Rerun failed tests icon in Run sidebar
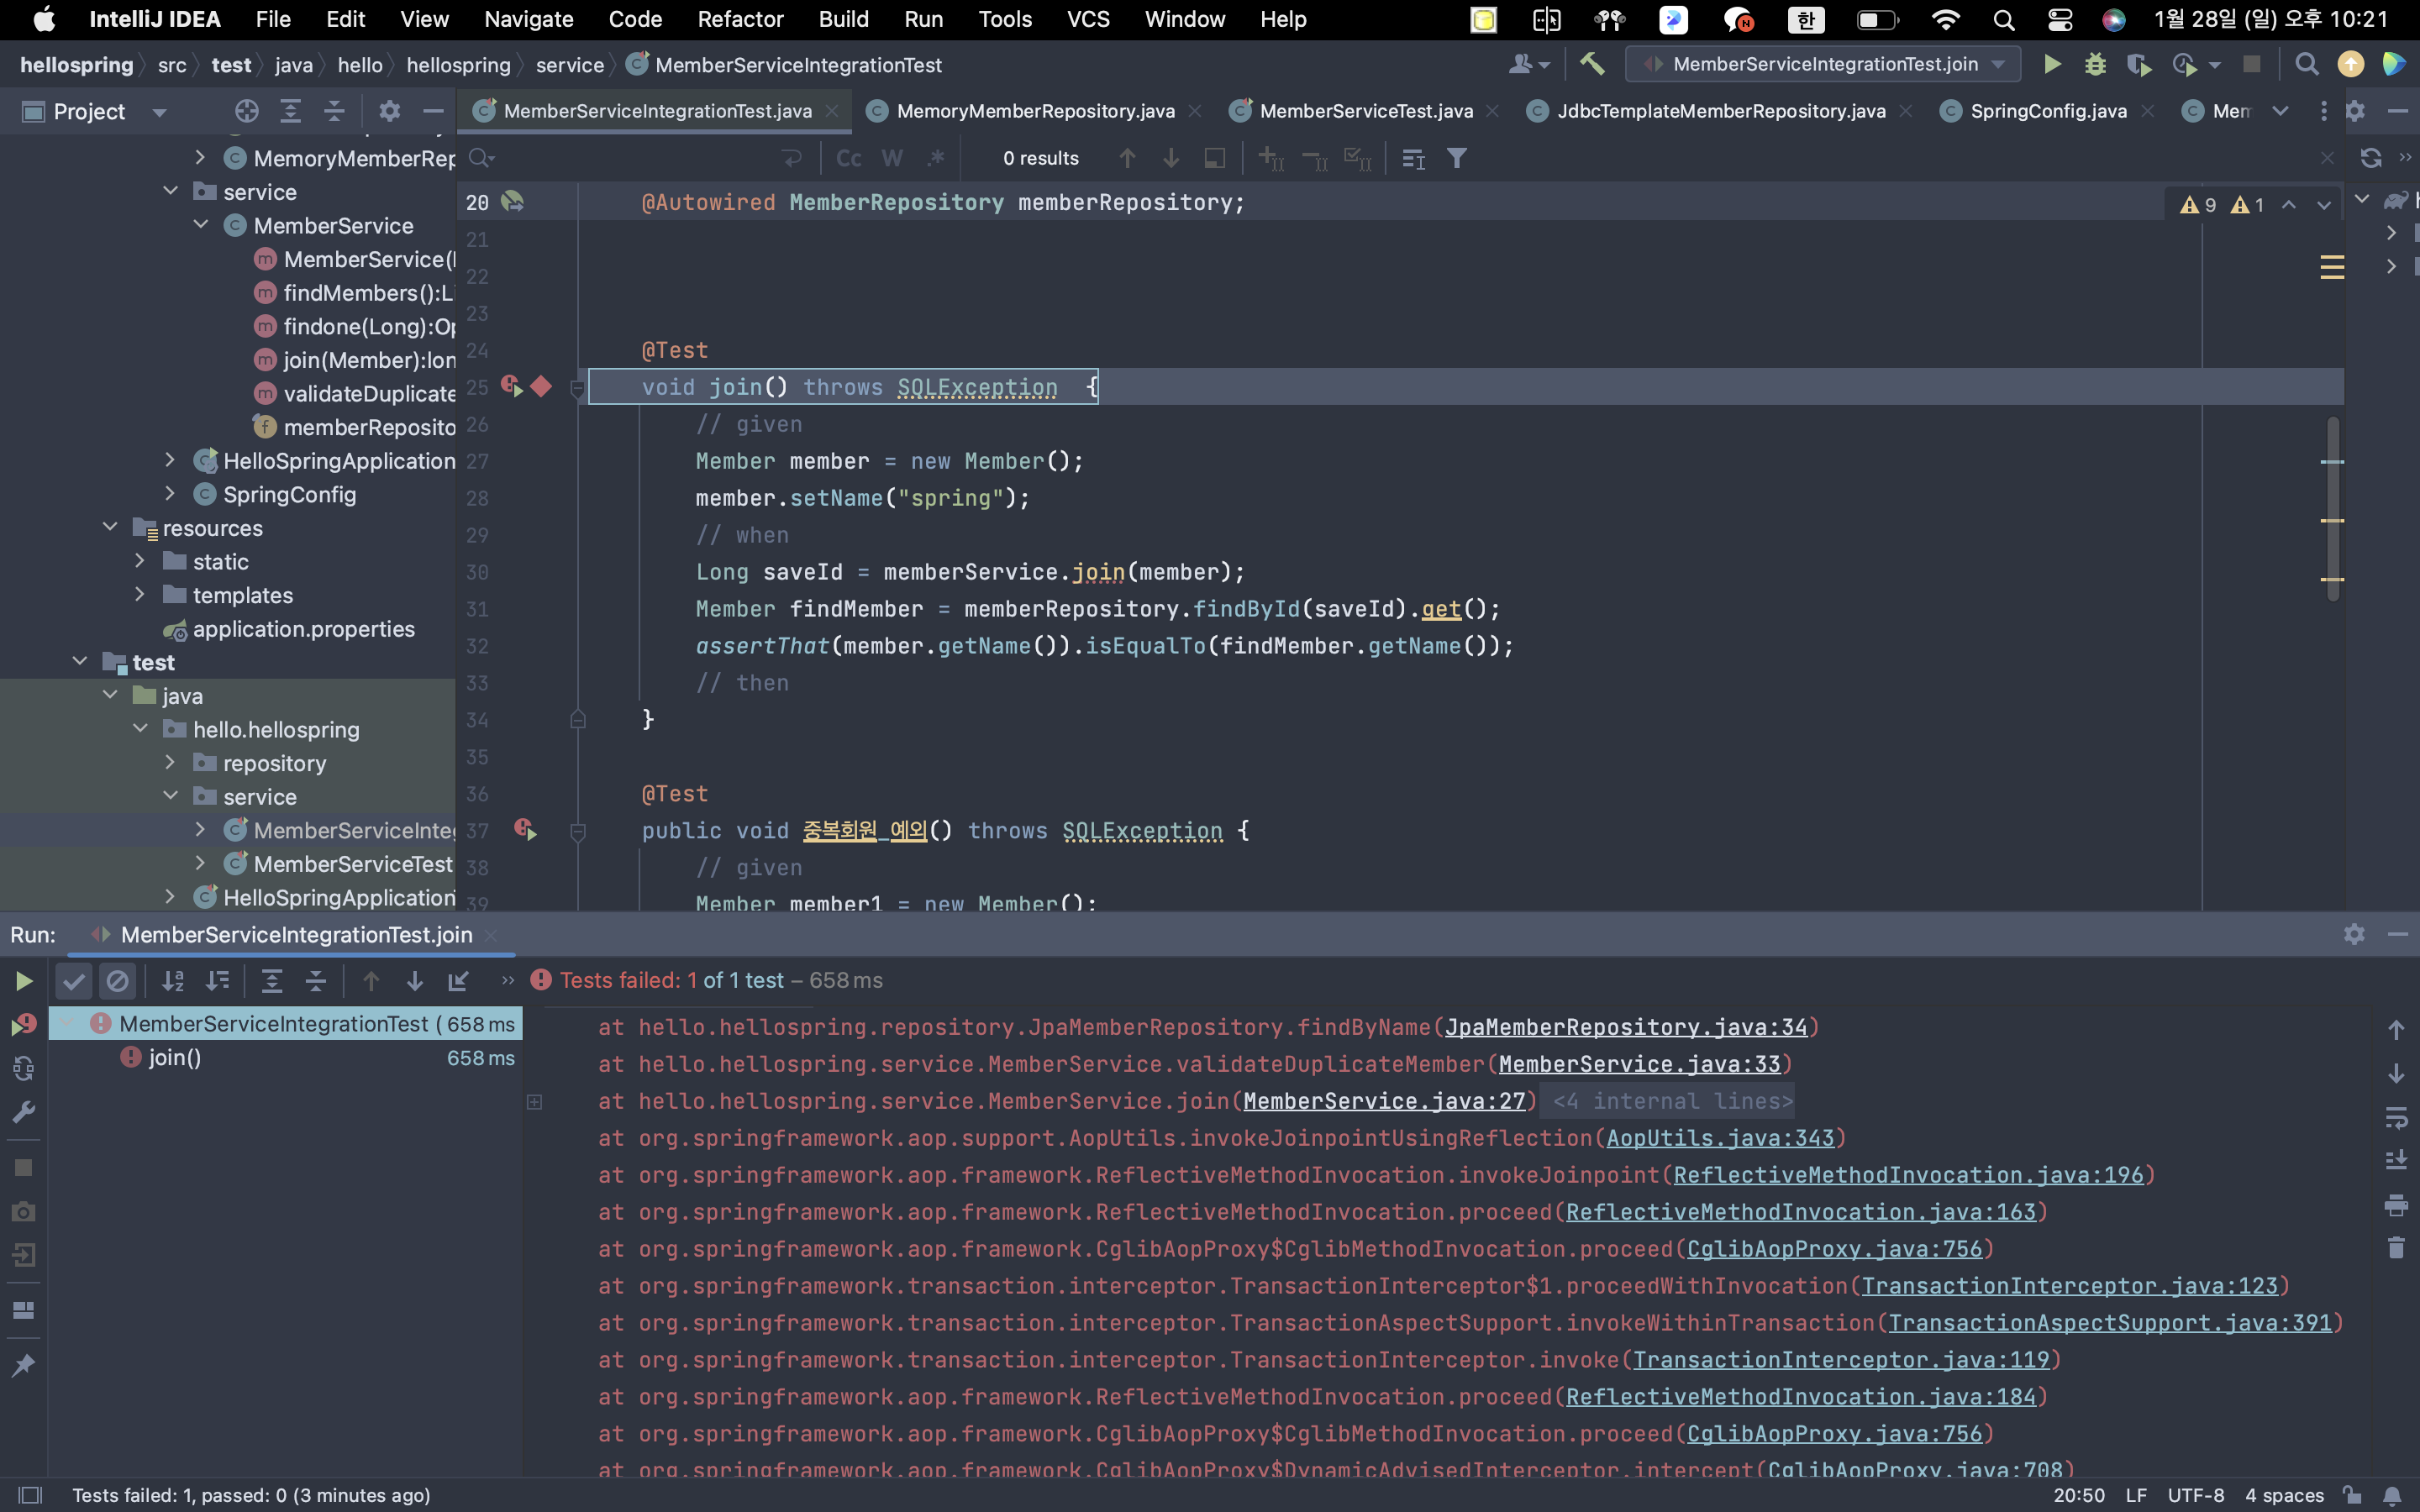Screen dimensions: 2420x1512 [23, 1024]
